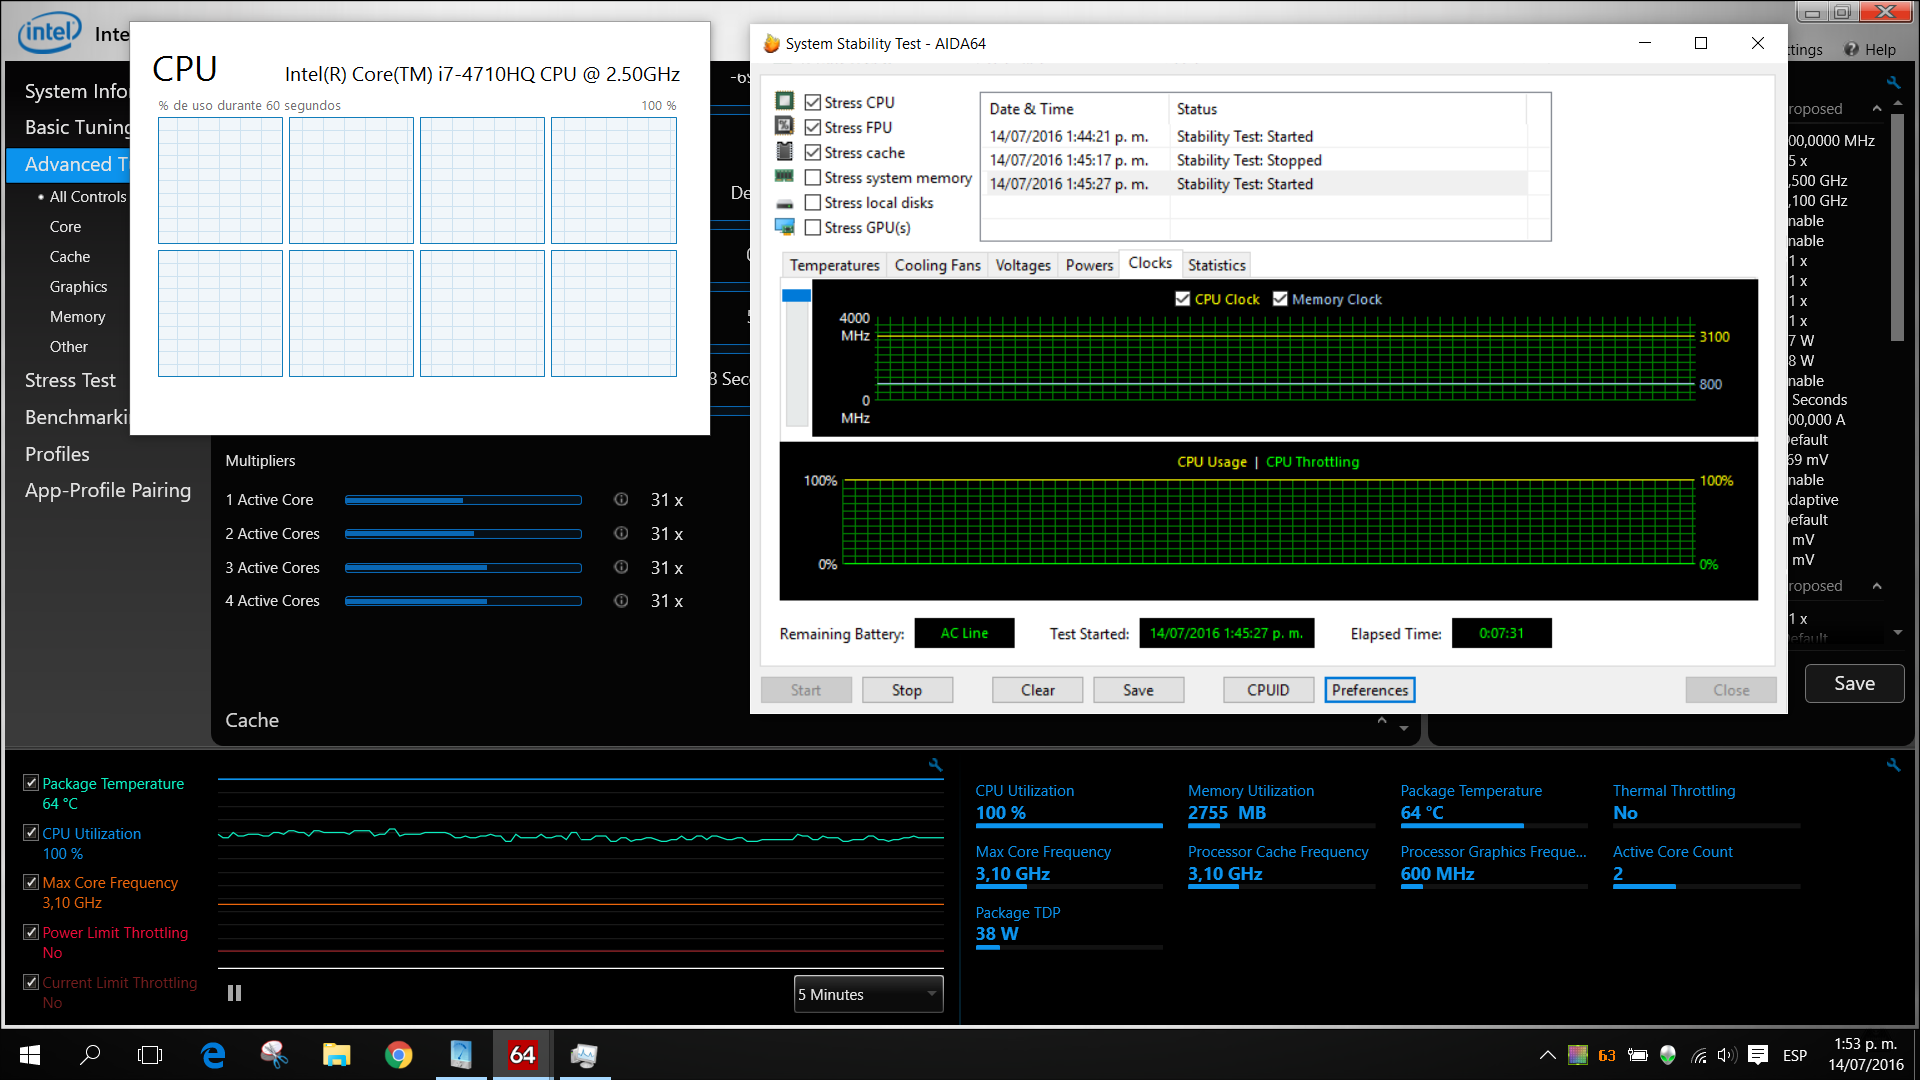The width and height of the screenshot is (1920, 1080).
Task: Click Stop button in AIDA64
Action: pos(907,690)
